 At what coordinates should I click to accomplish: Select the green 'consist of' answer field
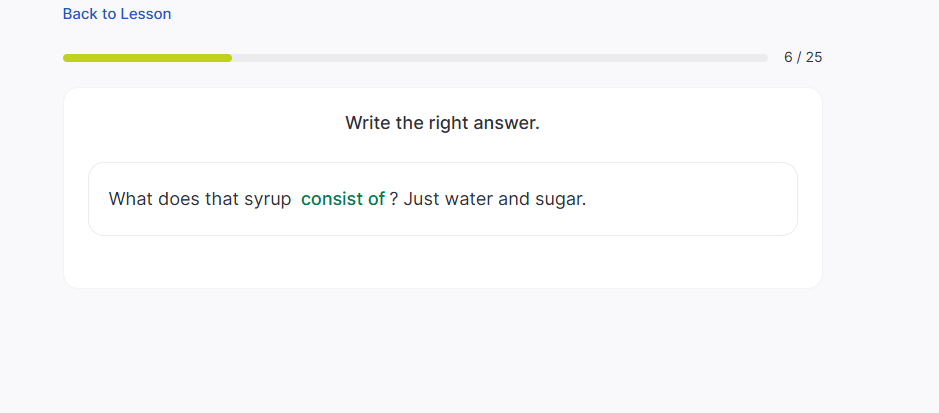point(343,199)
